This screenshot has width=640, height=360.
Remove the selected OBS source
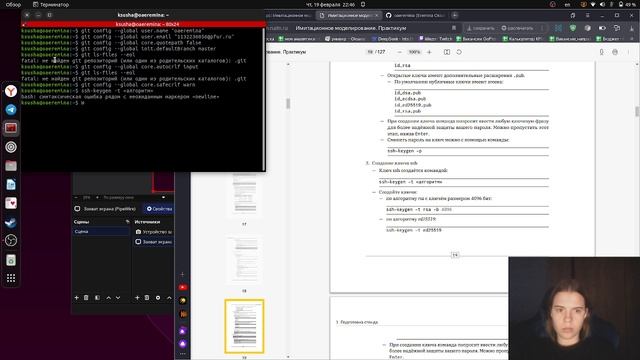(147, 298)
